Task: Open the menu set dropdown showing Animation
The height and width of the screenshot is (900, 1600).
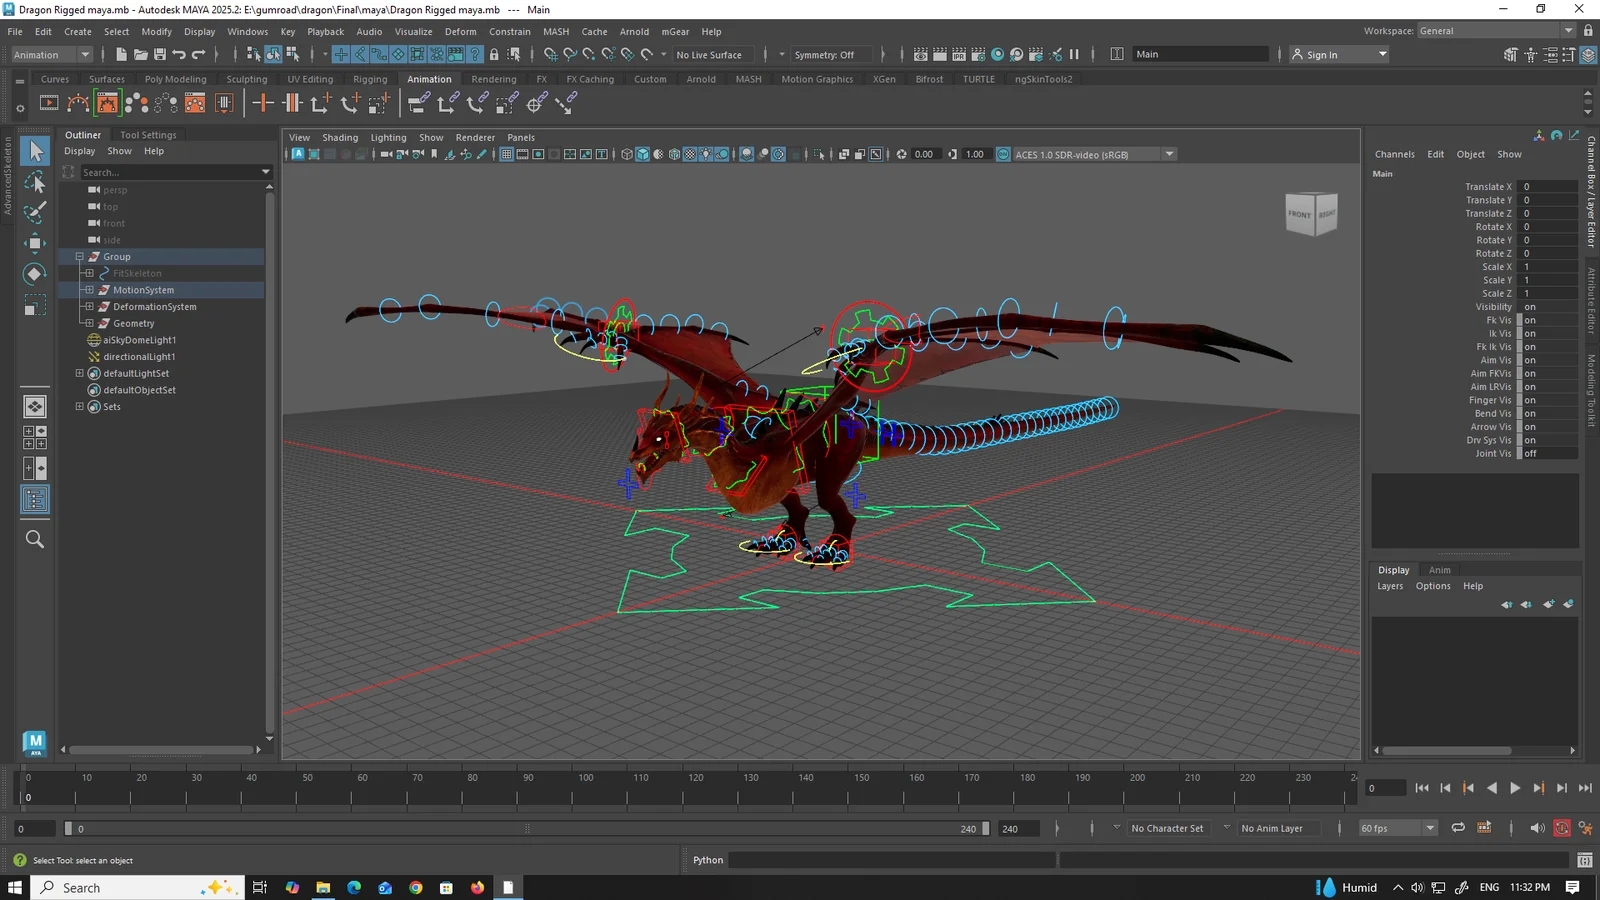Action: (50, 54)
